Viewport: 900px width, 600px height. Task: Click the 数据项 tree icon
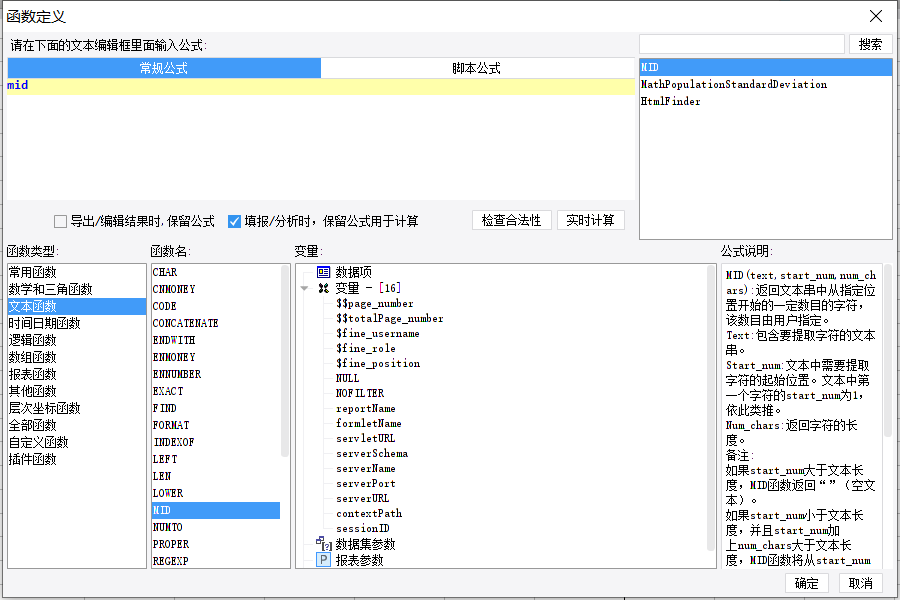click(324, 272)
